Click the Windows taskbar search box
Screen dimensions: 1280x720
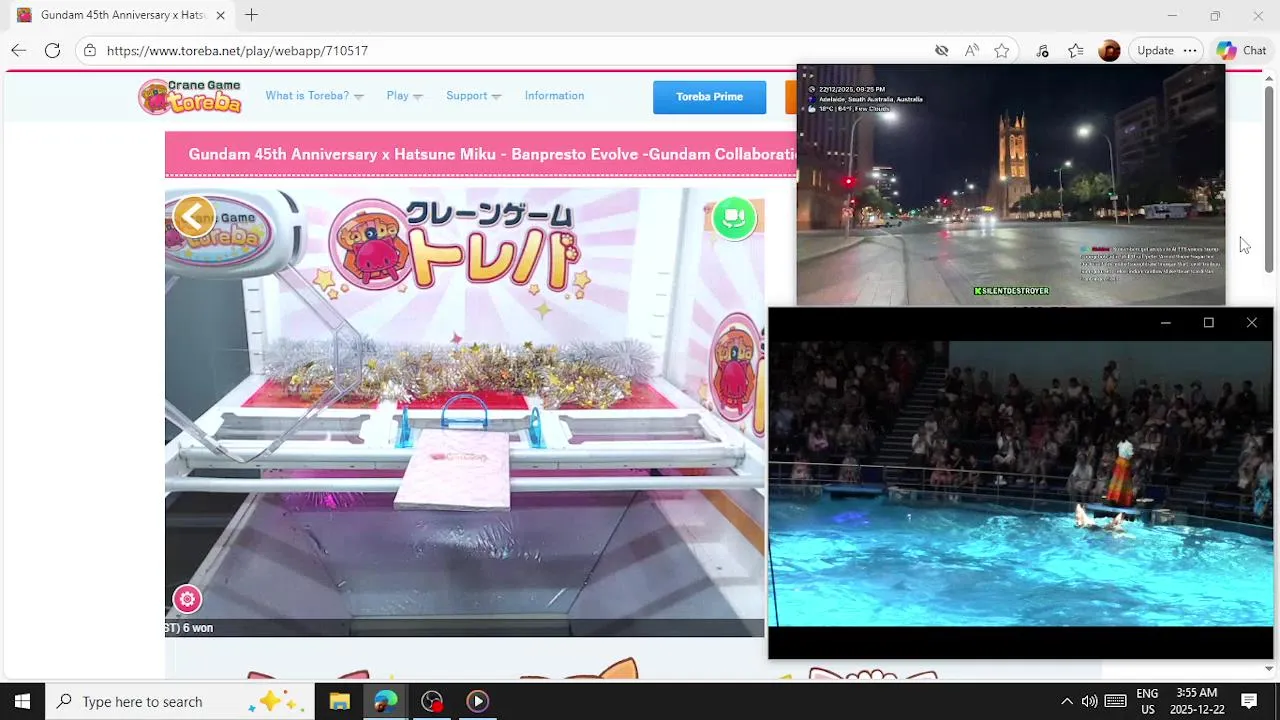(x=180, y=701)
